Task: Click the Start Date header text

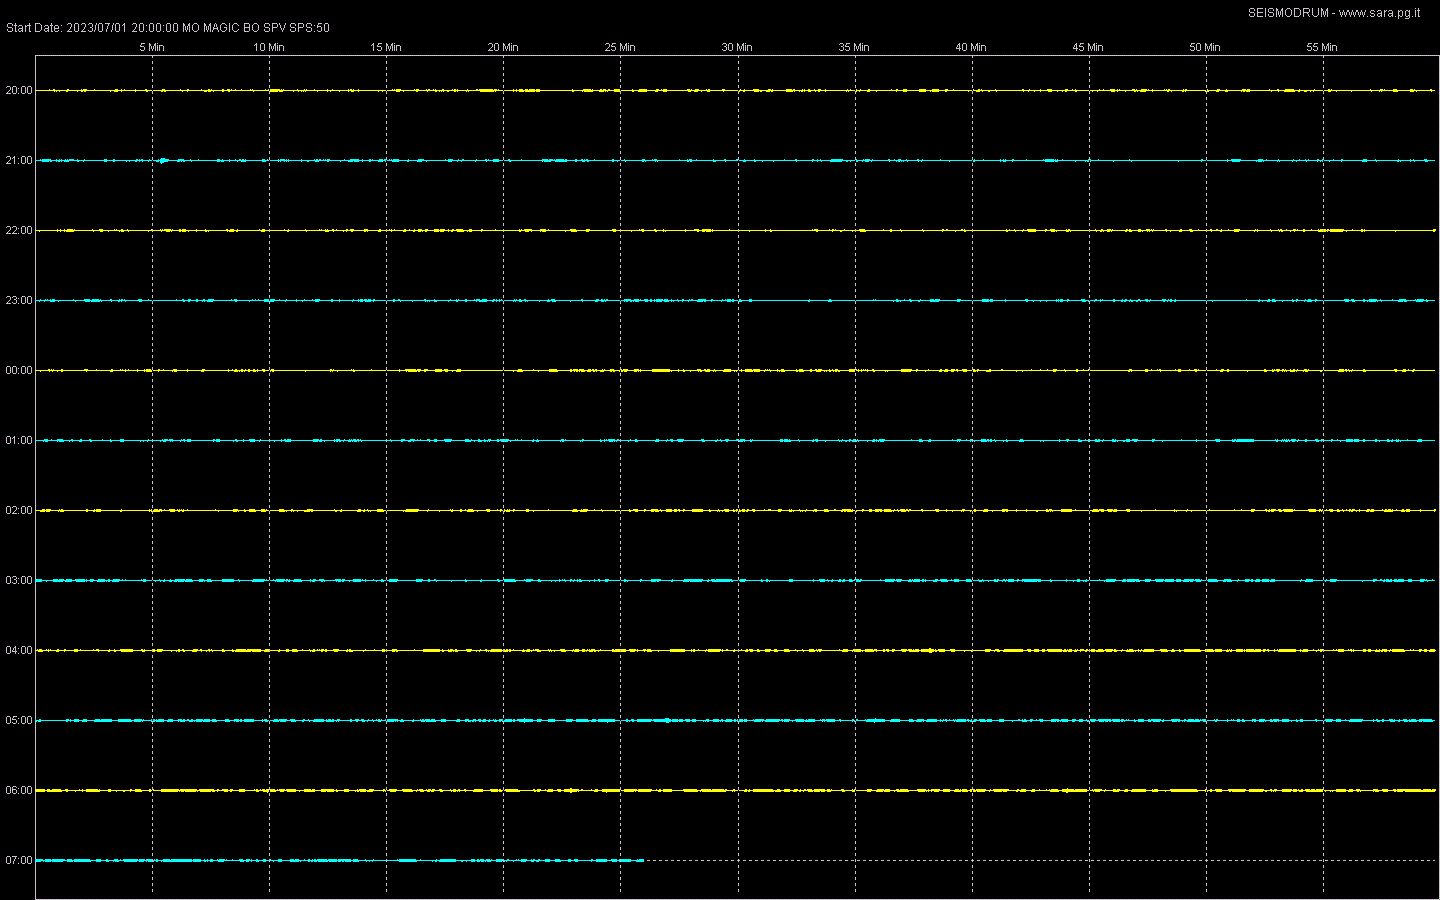Action: (x=168, y=28)
